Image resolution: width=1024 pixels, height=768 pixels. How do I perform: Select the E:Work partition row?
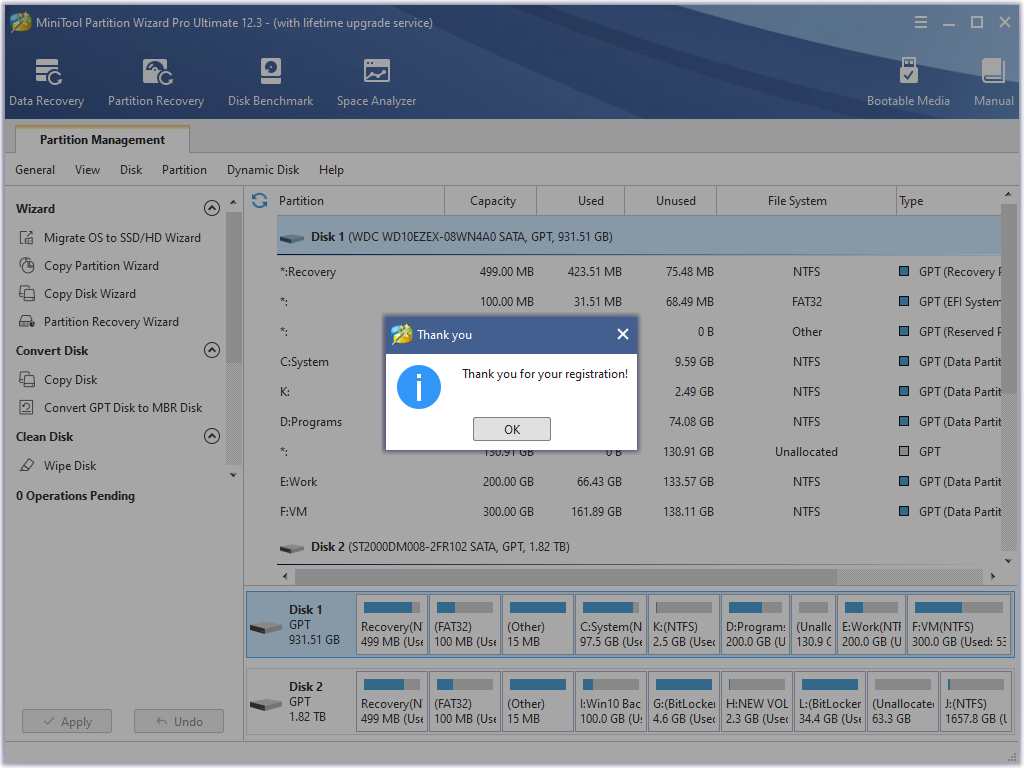pos(639,482)
